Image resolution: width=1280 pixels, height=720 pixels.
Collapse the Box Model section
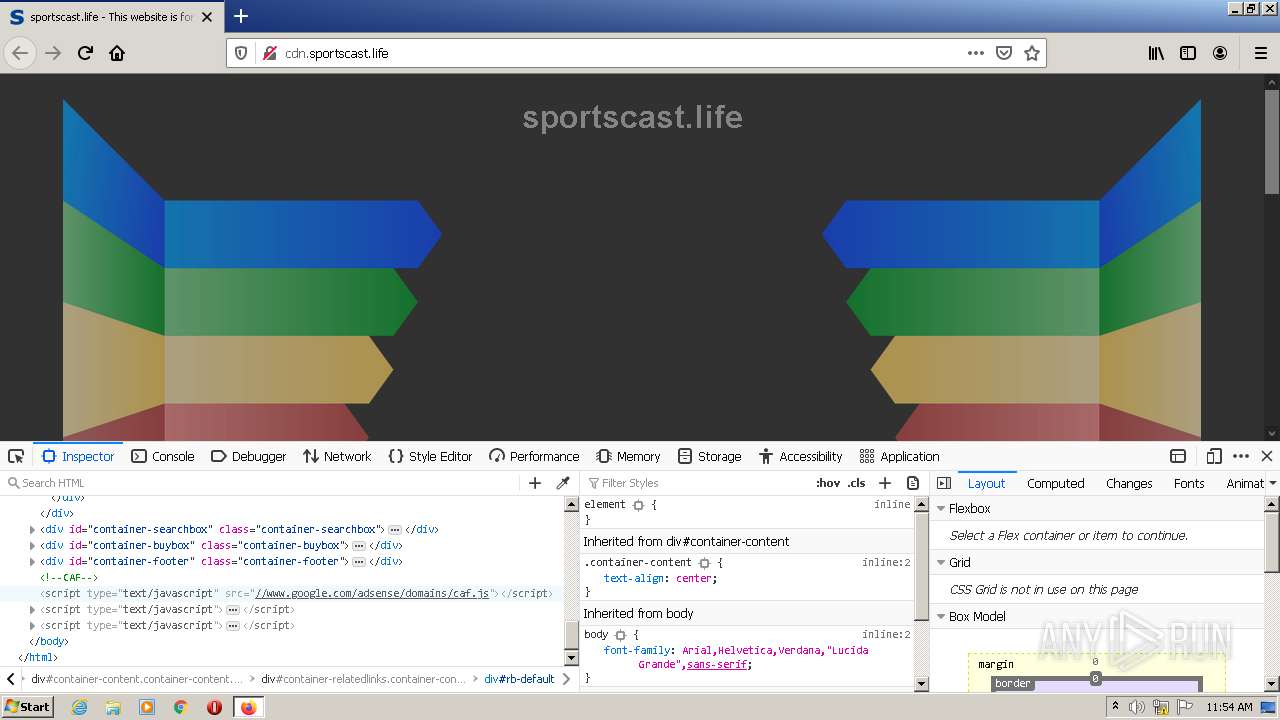pyautogui.click(x=941, y=616)
